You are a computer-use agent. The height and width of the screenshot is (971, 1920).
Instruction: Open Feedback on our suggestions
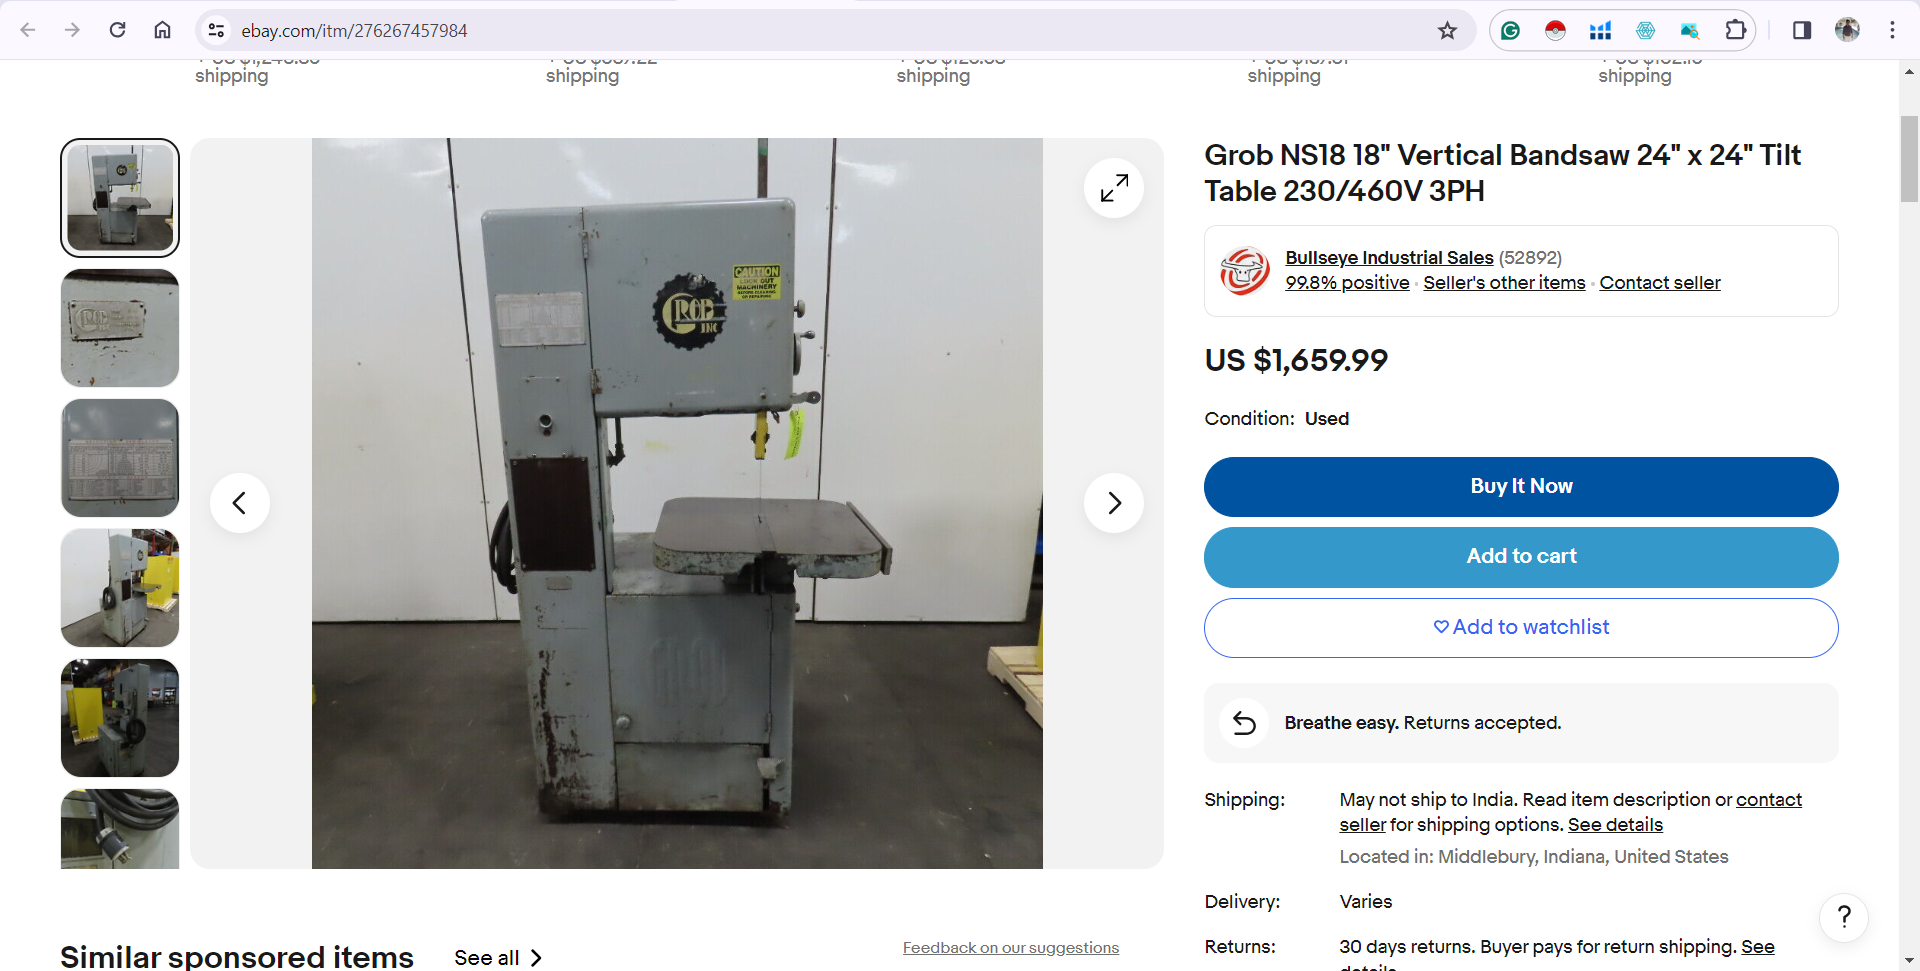(x=1011, y=948)
